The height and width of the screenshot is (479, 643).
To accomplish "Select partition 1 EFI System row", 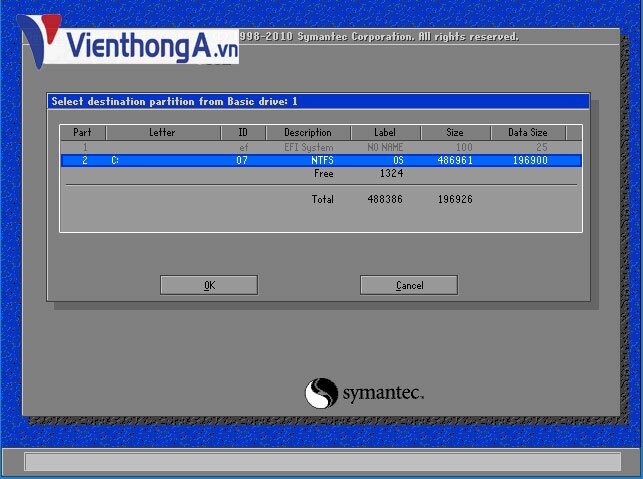I will 321,147.
